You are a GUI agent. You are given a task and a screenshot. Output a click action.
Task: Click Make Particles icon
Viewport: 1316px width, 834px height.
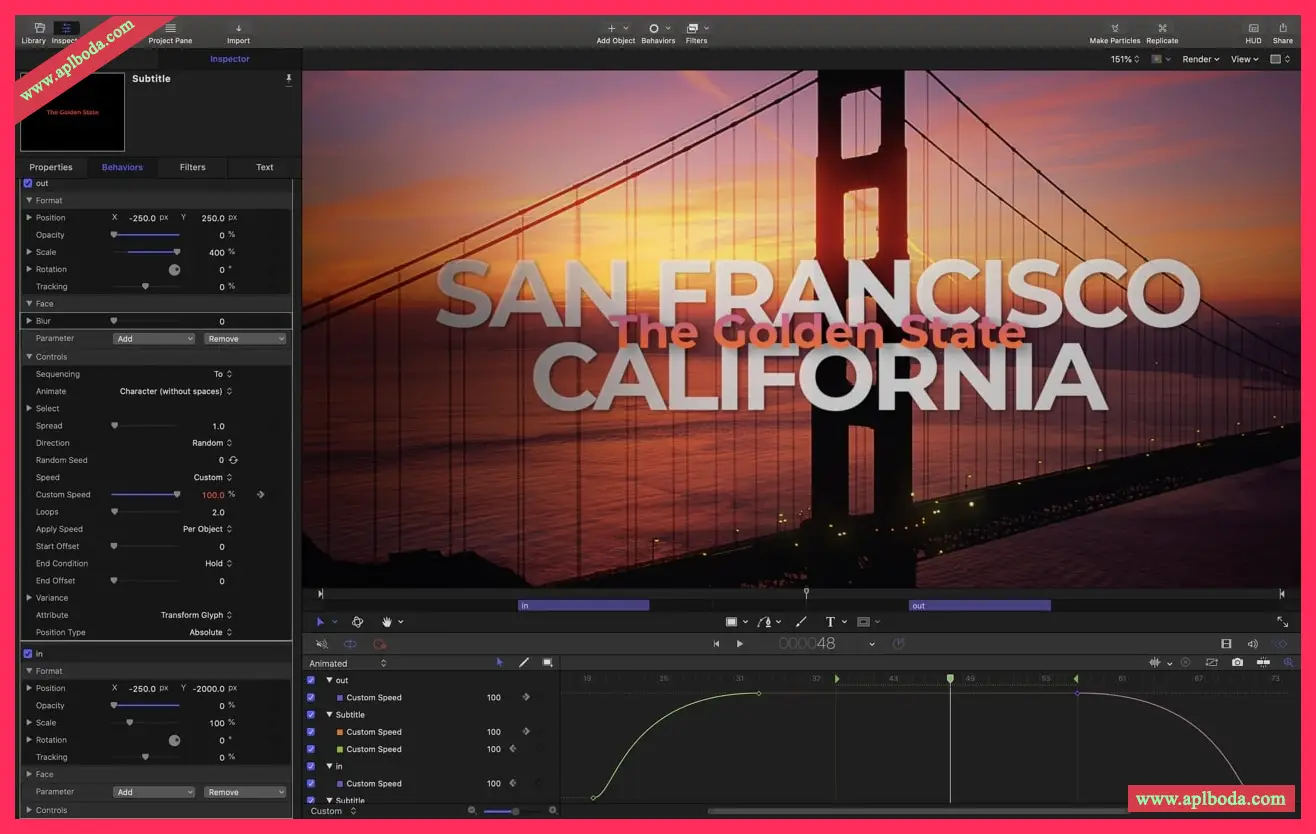coord(1115,28)
